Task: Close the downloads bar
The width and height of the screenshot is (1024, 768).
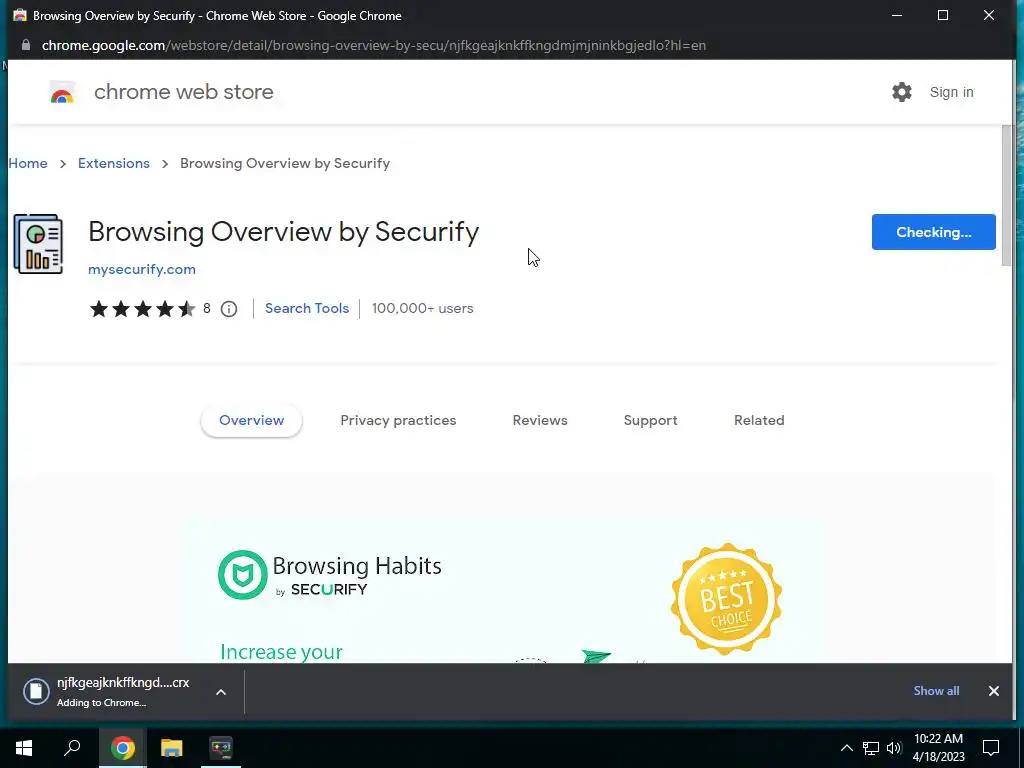Action: pos(993,691)
